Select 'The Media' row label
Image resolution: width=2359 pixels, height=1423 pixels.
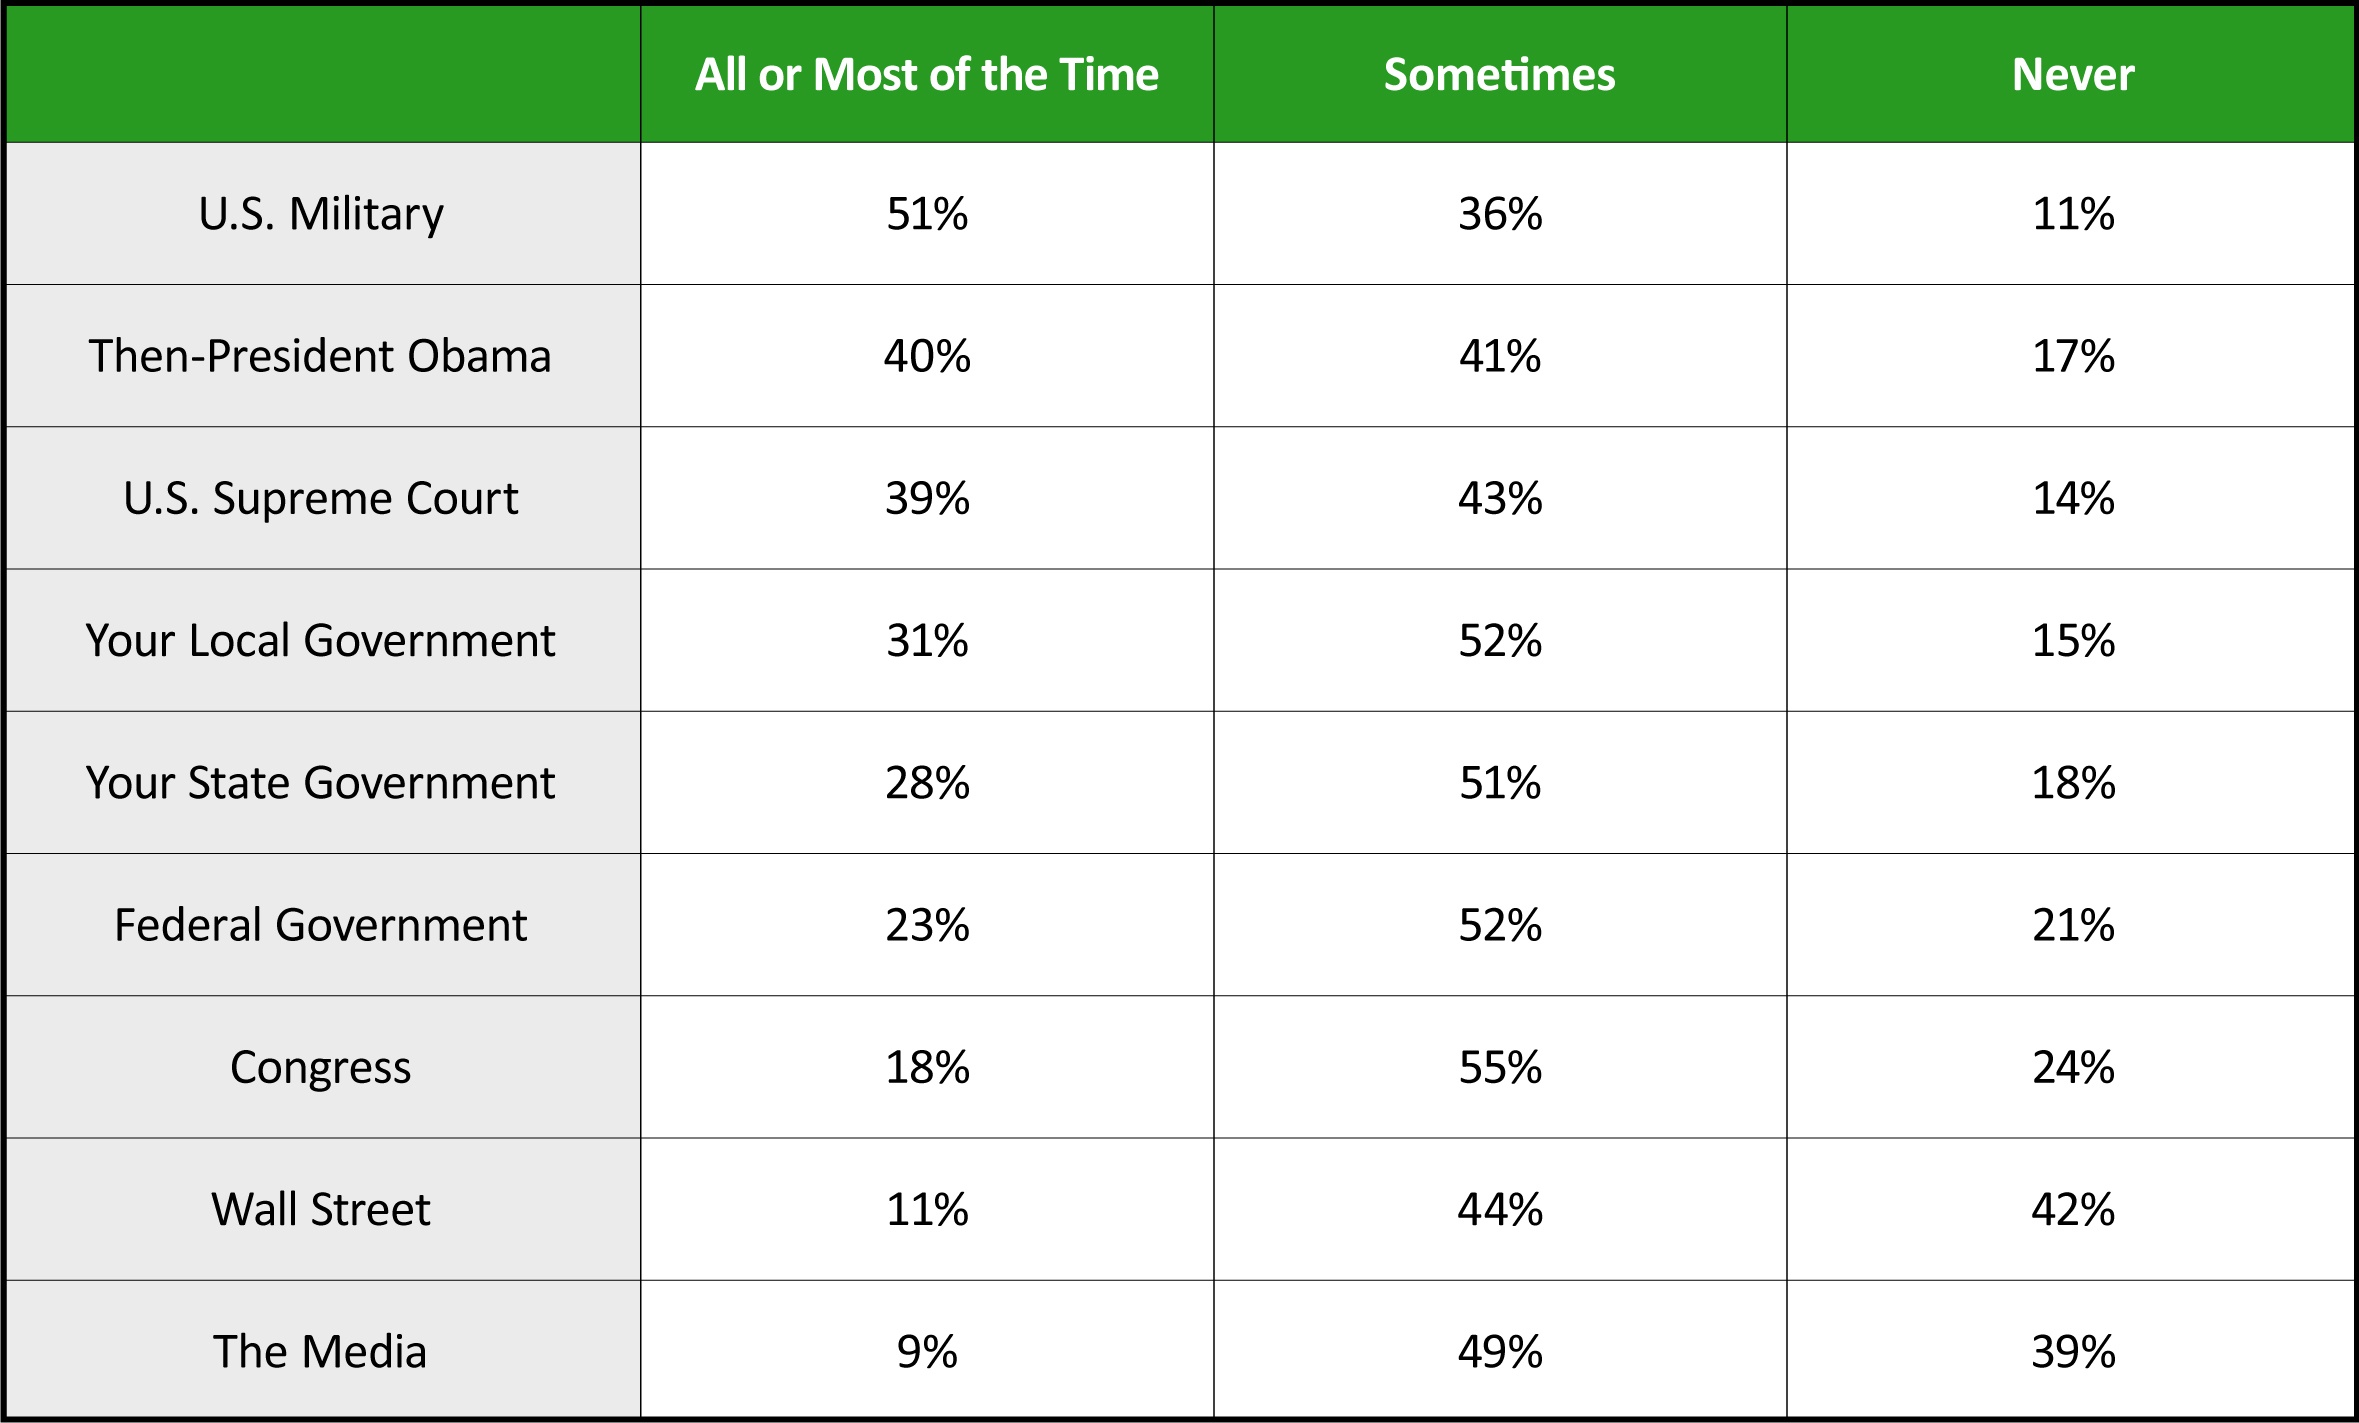[x=320, y=1351]
